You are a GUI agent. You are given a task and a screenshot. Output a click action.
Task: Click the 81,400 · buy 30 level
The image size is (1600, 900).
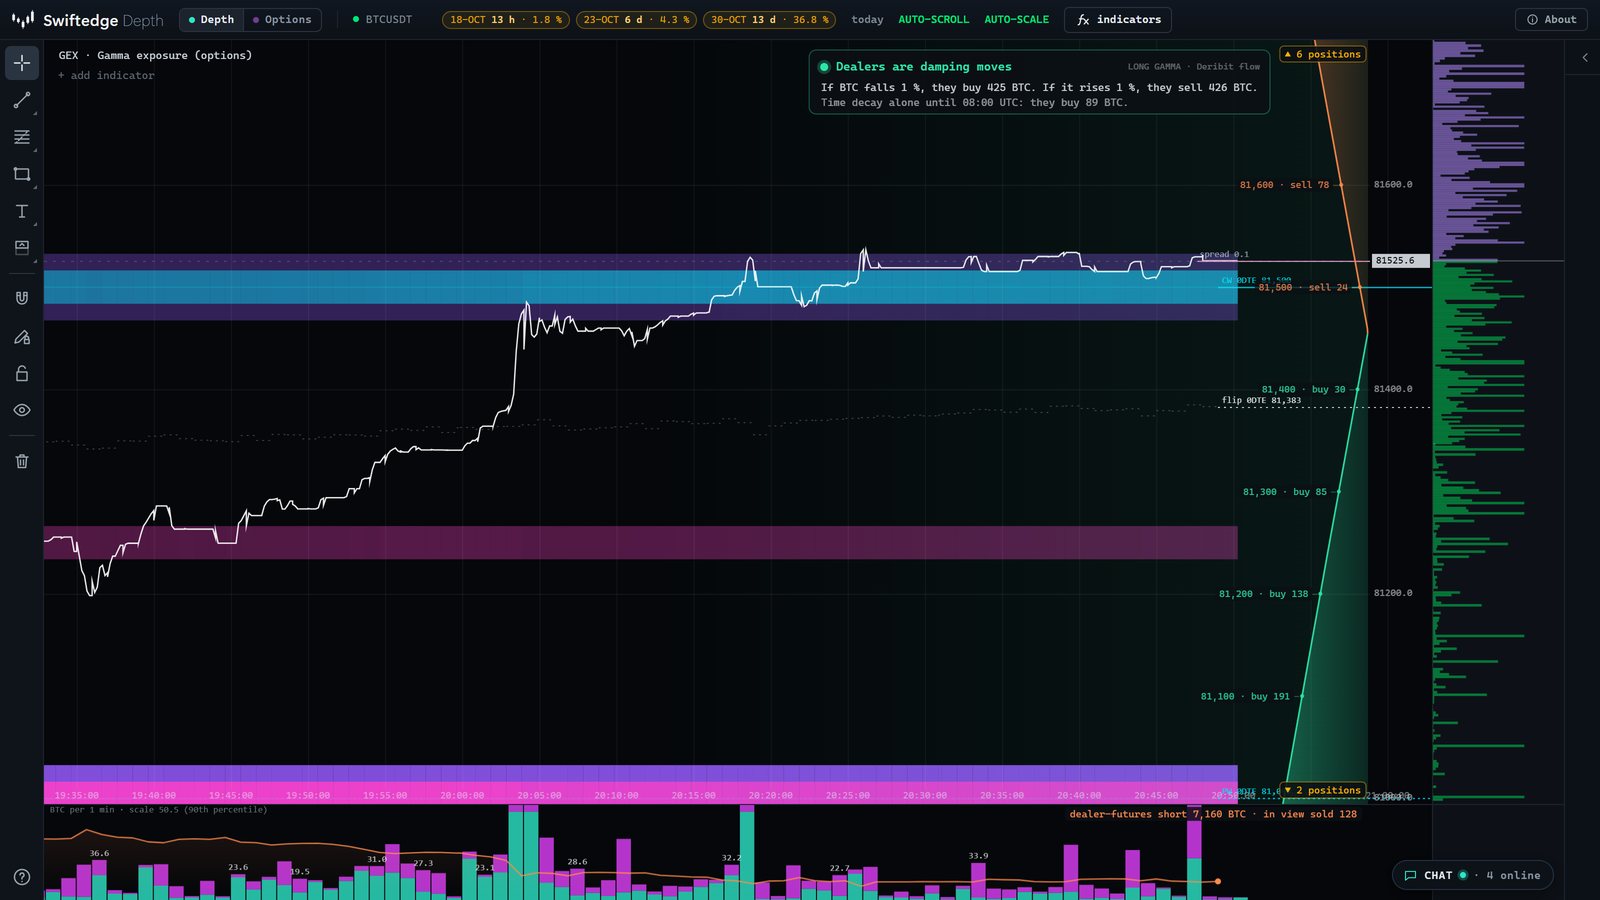tap(1303, 390)
